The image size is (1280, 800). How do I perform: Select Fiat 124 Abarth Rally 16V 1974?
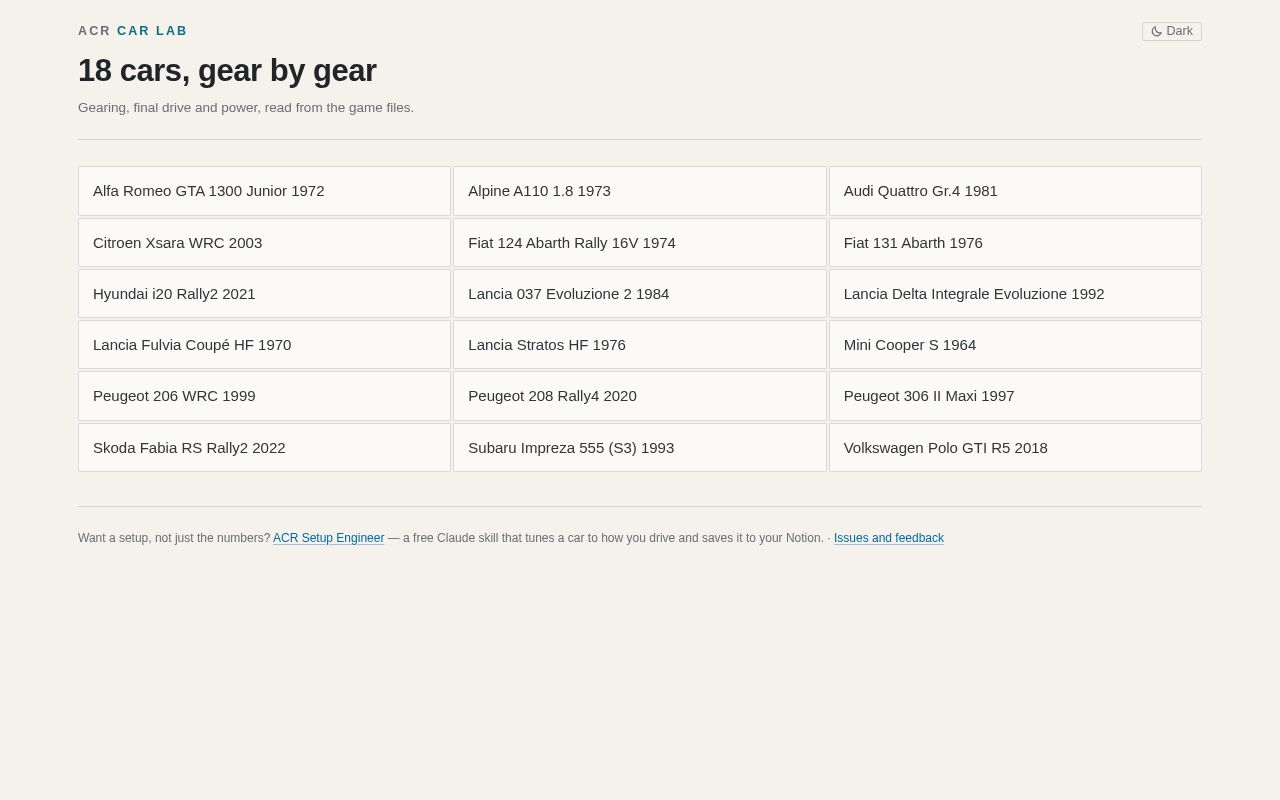[640, 243]
